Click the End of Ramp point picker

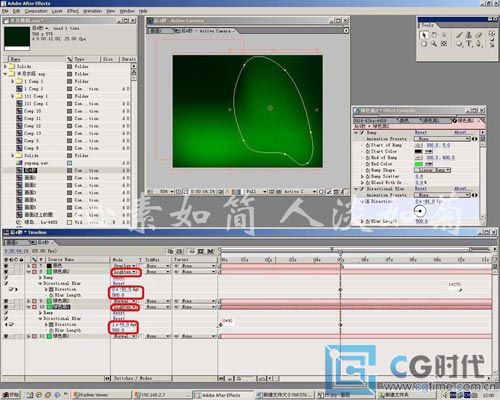(x=418, y=158)
